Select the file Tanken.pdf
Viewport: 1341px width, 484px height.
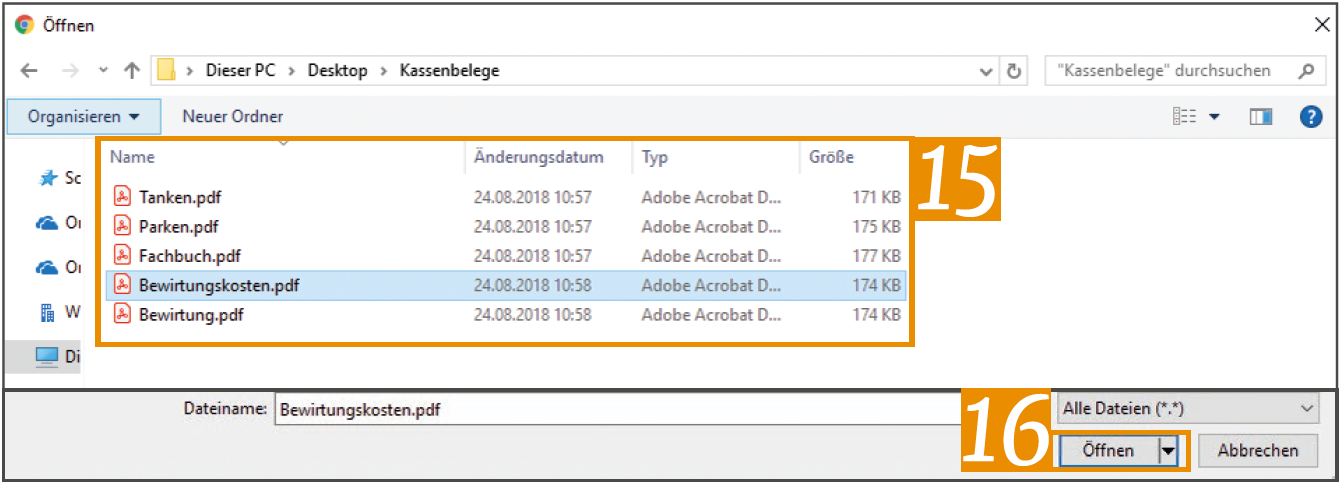coord(506,197)
